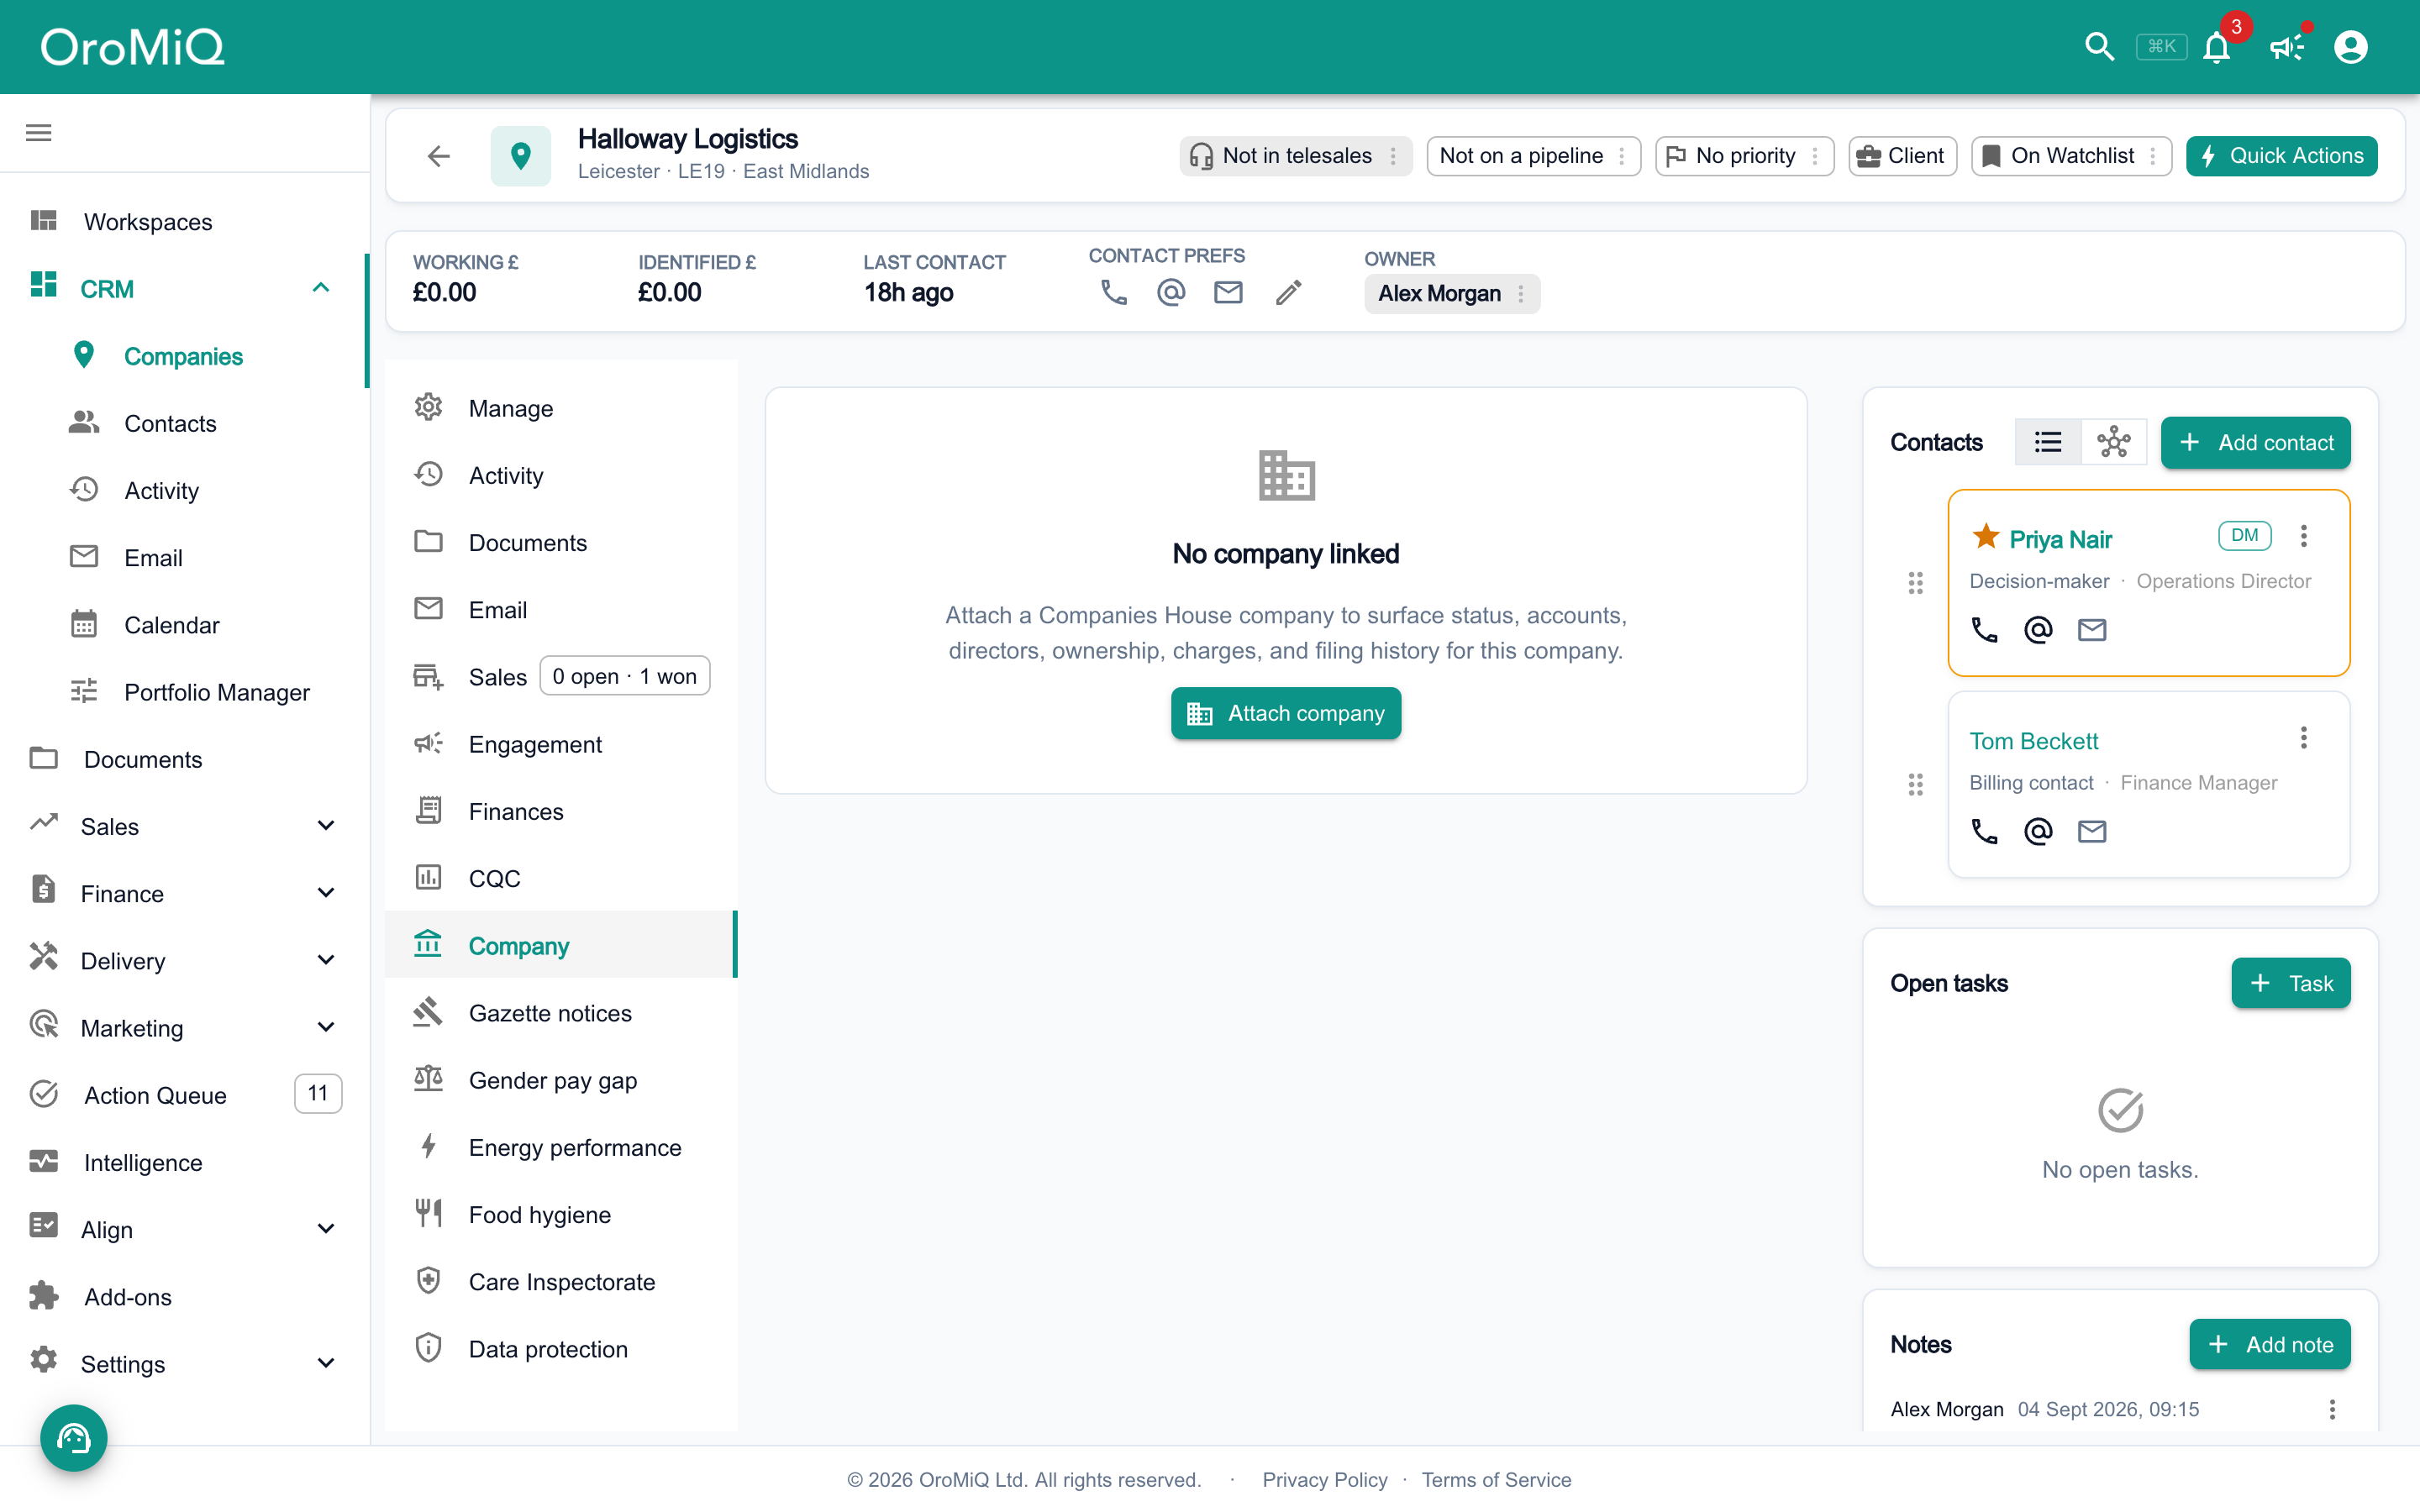Call Priya Nair via phone icon

pyautogui.click(x=1984, y=630)
